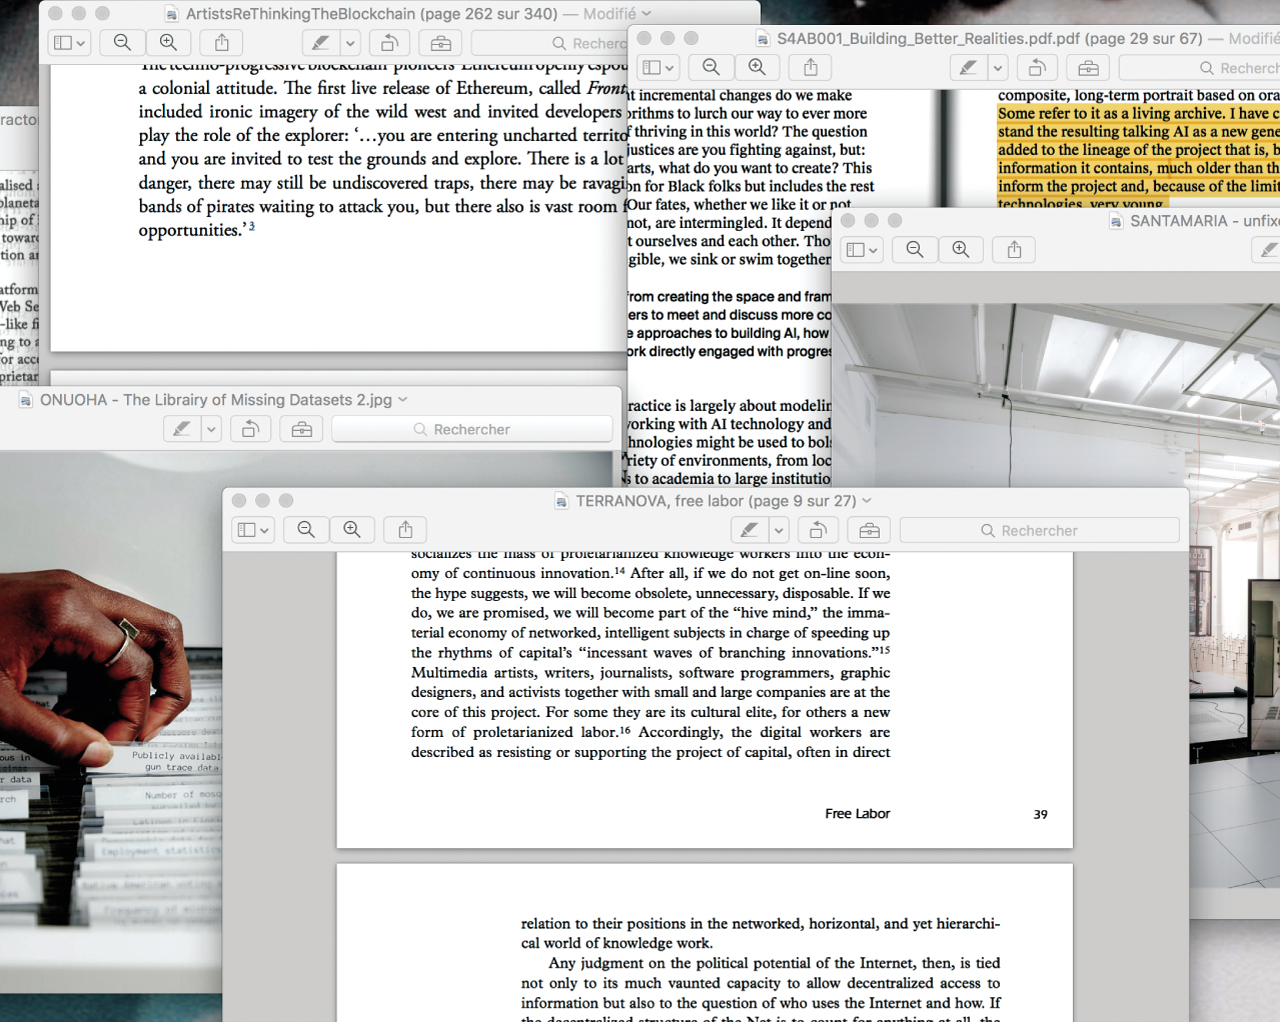Click the S4AB001 document proxy icon in title bar
The height and width of the screenshot is (1022, 1280).
click(763, 38)
